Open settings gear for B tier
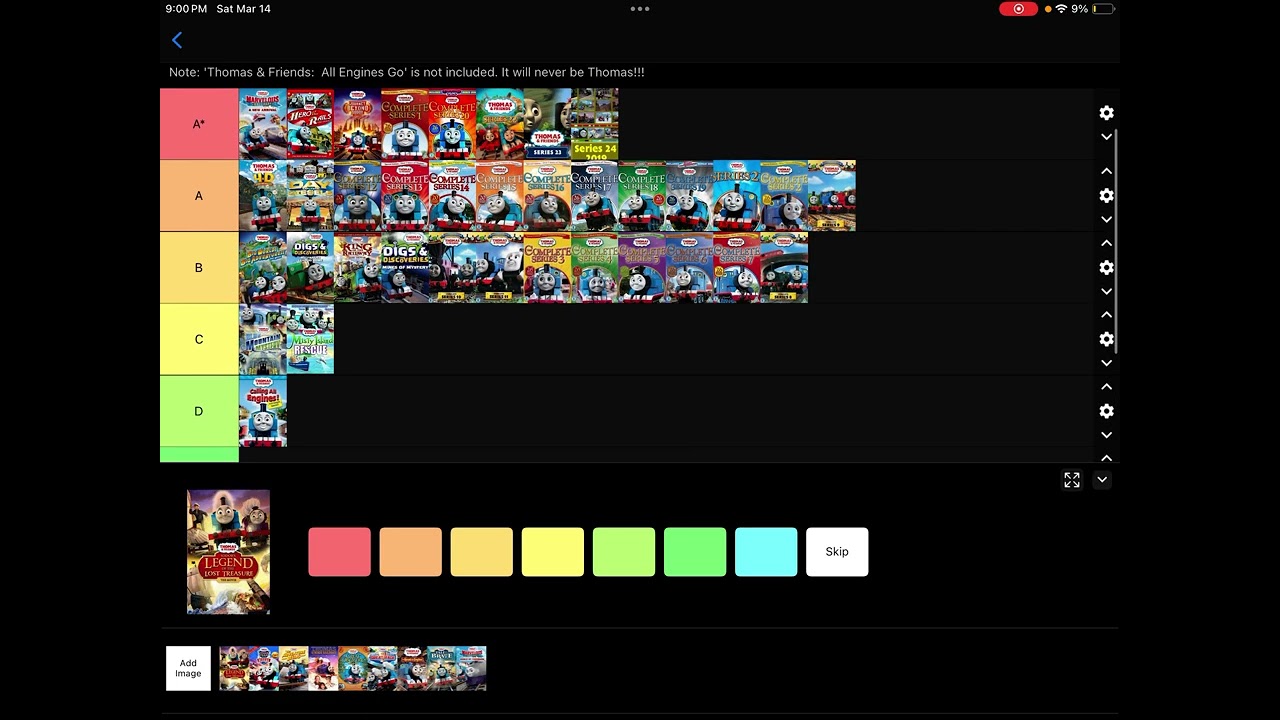 click(1106, 268)
